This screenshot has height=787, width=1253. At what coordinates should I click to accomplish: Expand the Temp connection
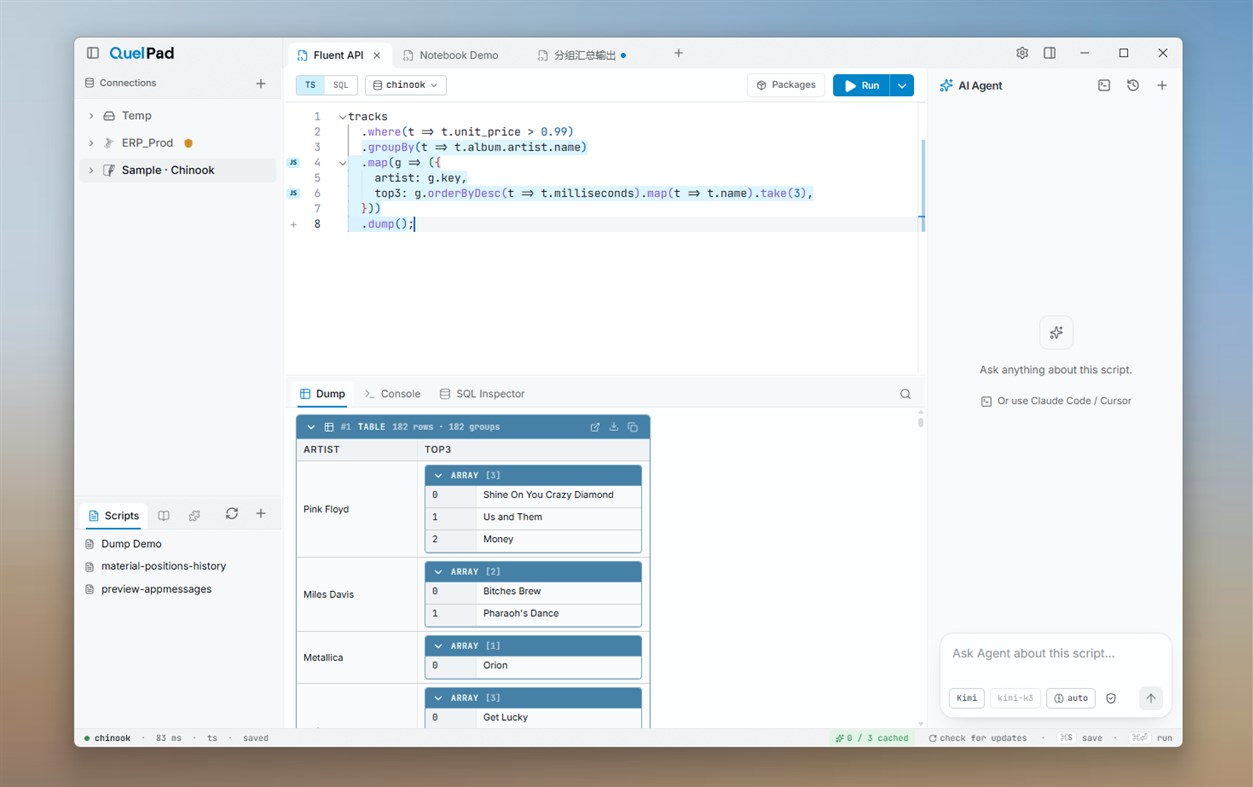91,116
